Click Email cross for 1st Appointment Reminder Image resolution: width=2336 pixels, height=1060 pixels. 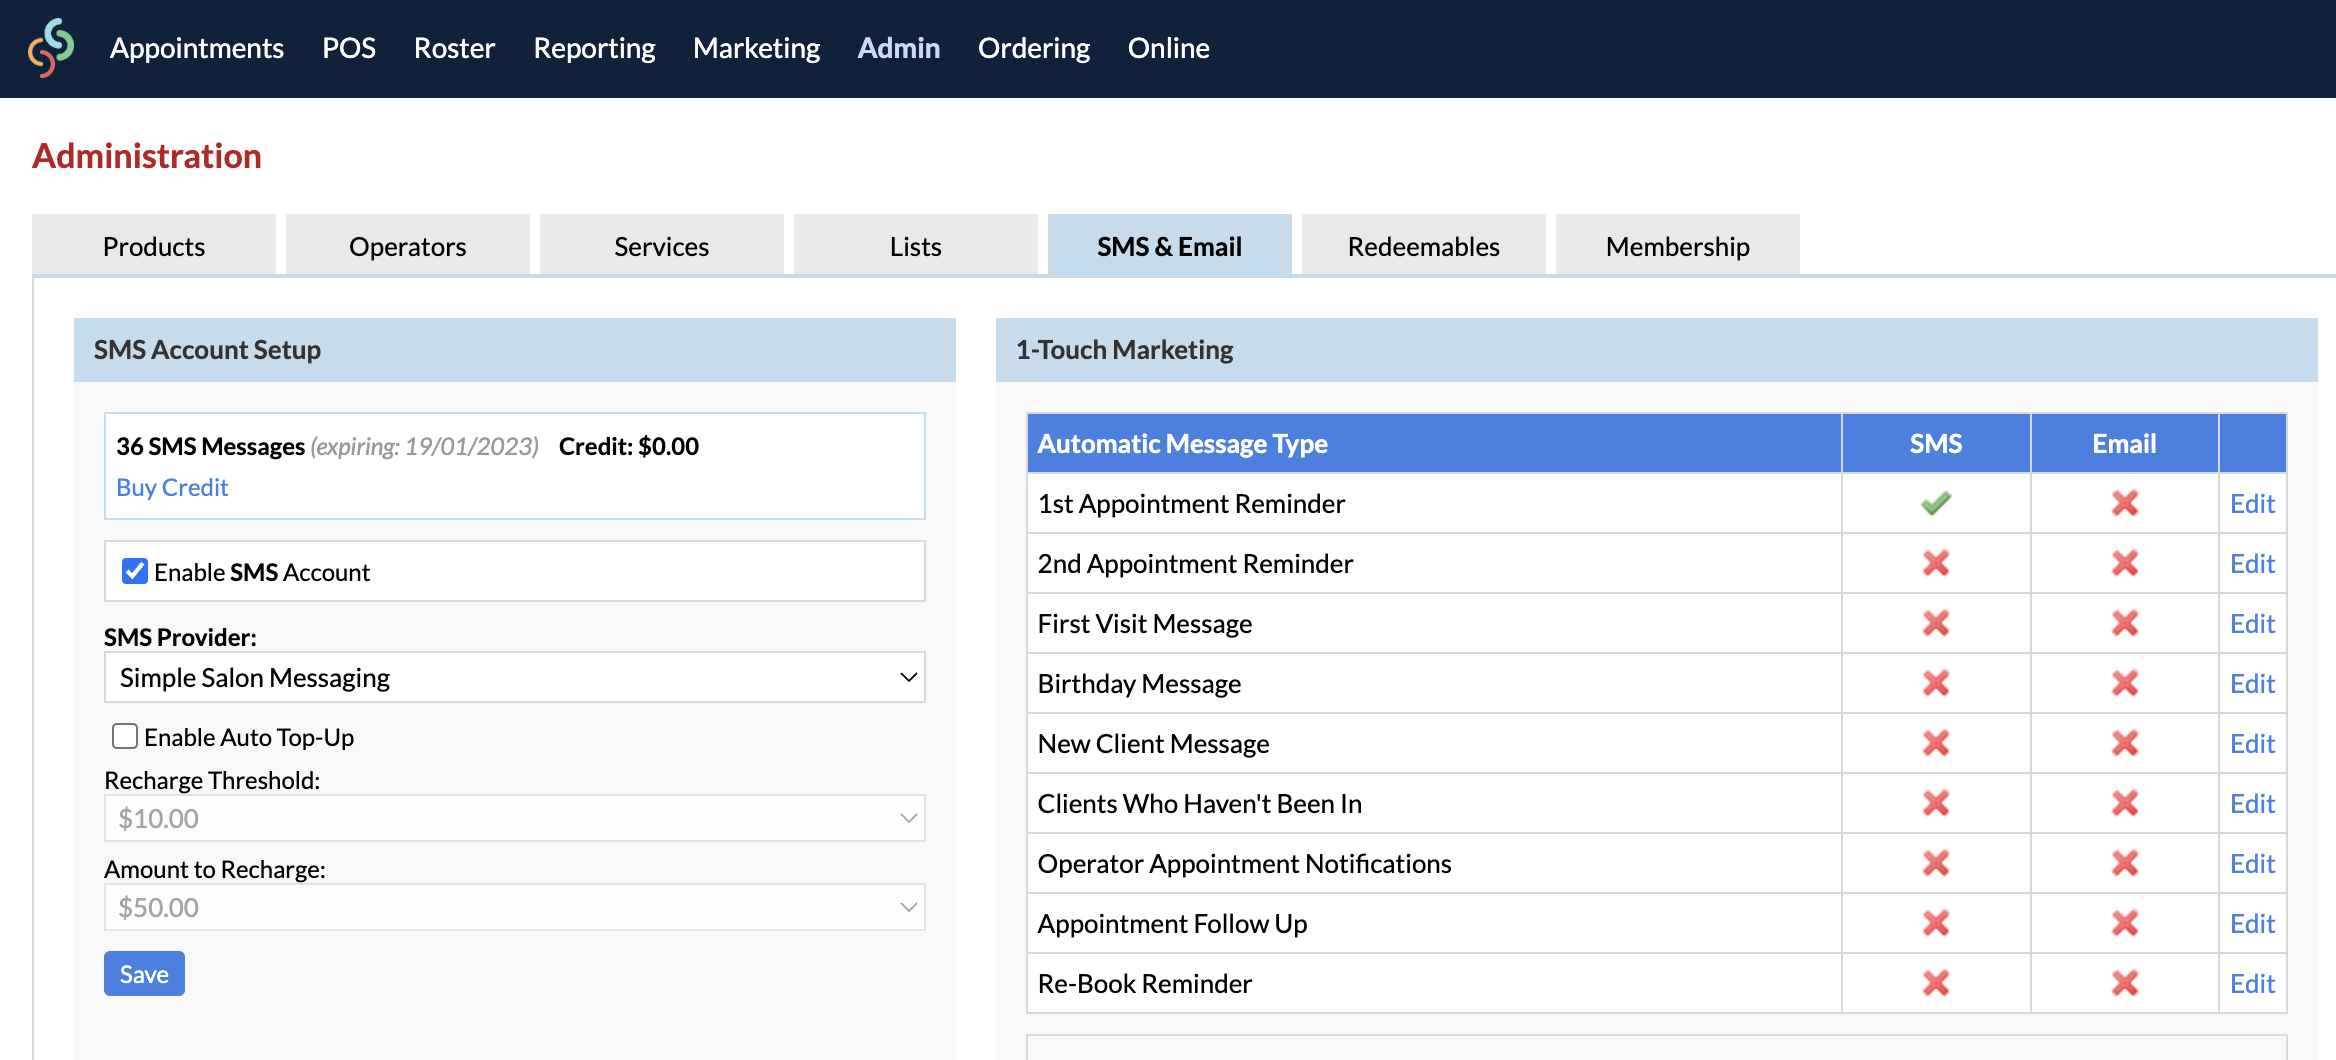[x=2125, y=503]
